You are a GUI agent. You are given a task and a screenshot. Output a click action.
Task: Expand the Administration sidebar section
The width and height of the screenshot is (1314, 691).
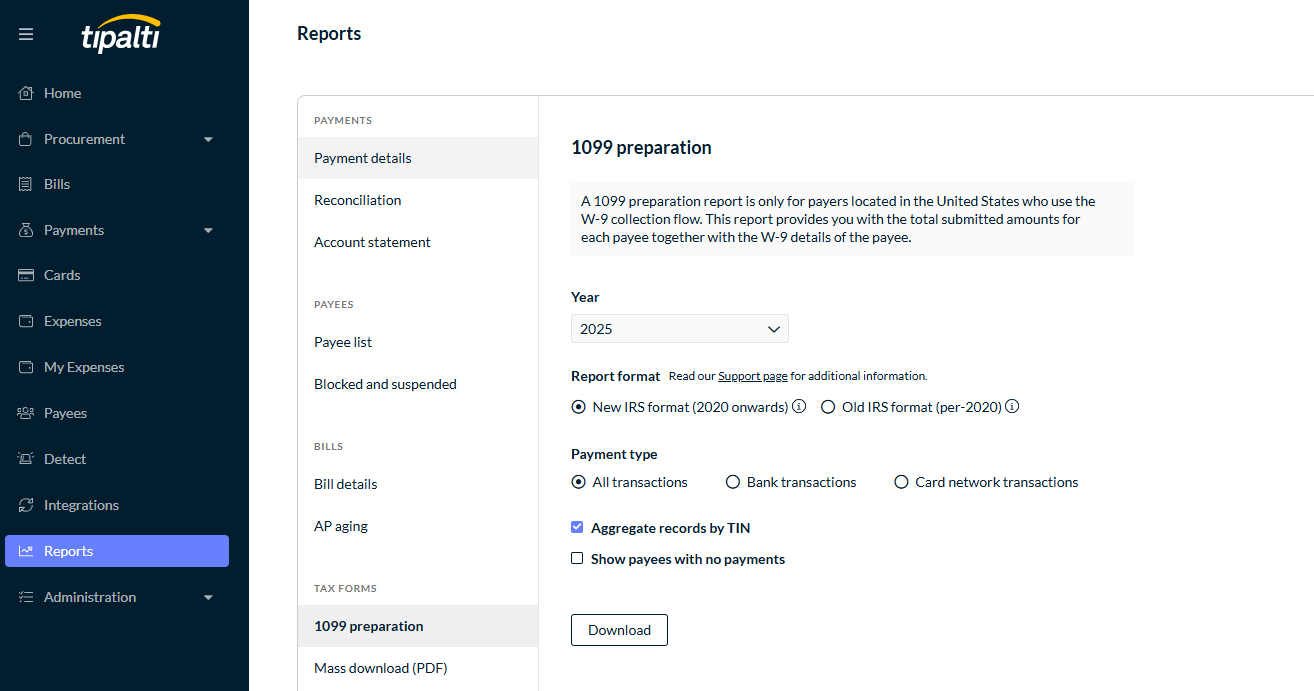208,597
